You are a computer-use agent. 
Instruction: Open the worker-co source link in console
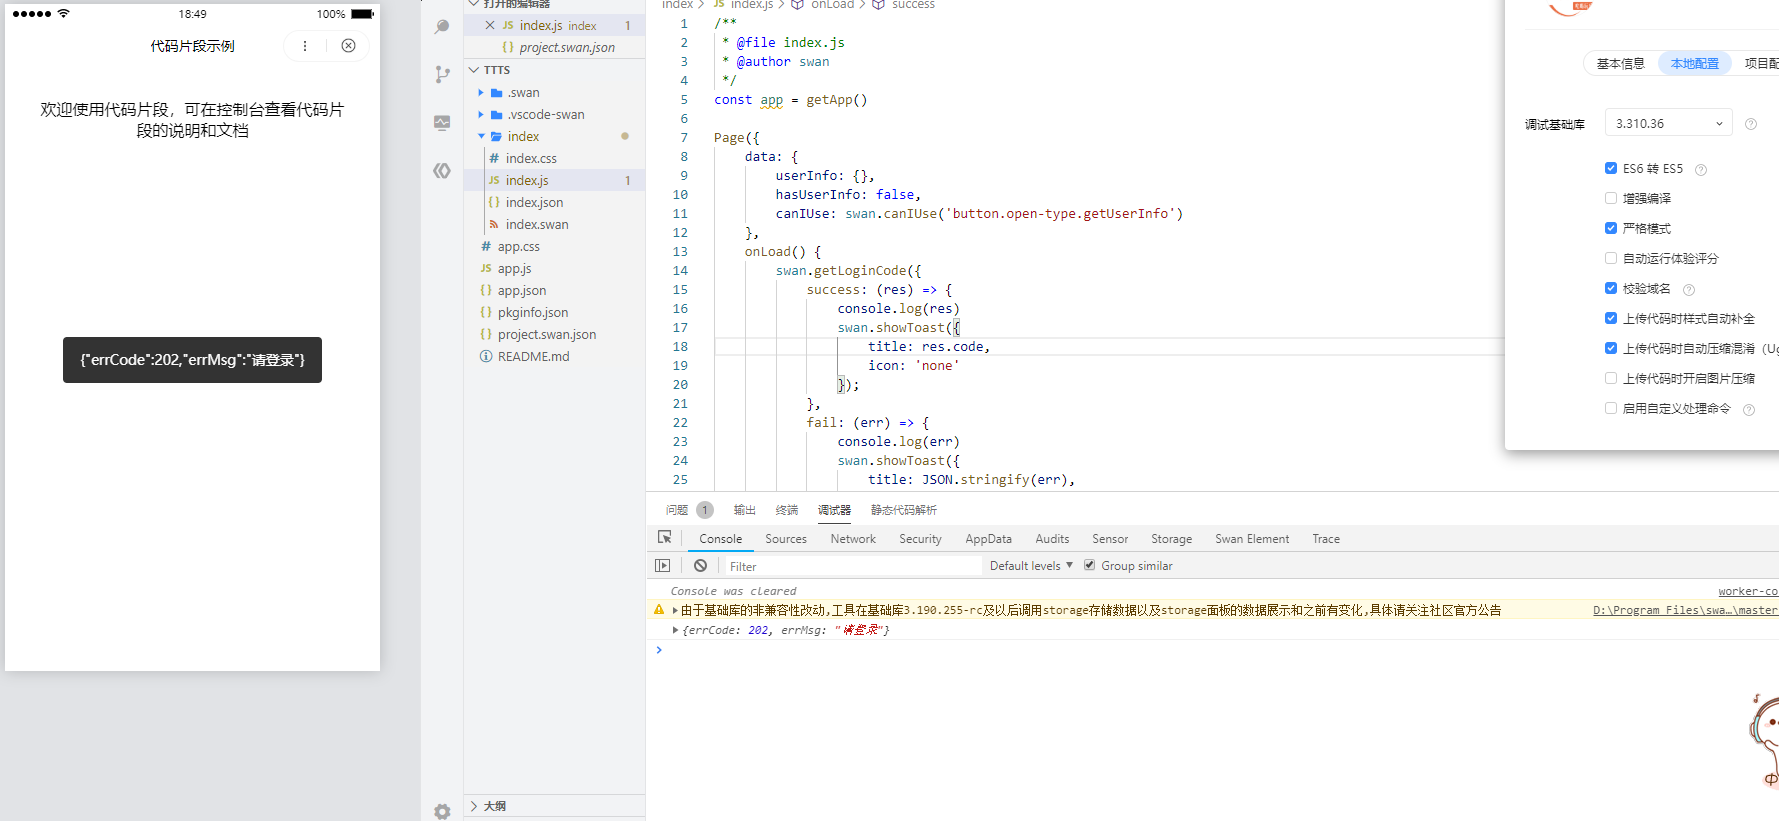tap(1748, 591)
